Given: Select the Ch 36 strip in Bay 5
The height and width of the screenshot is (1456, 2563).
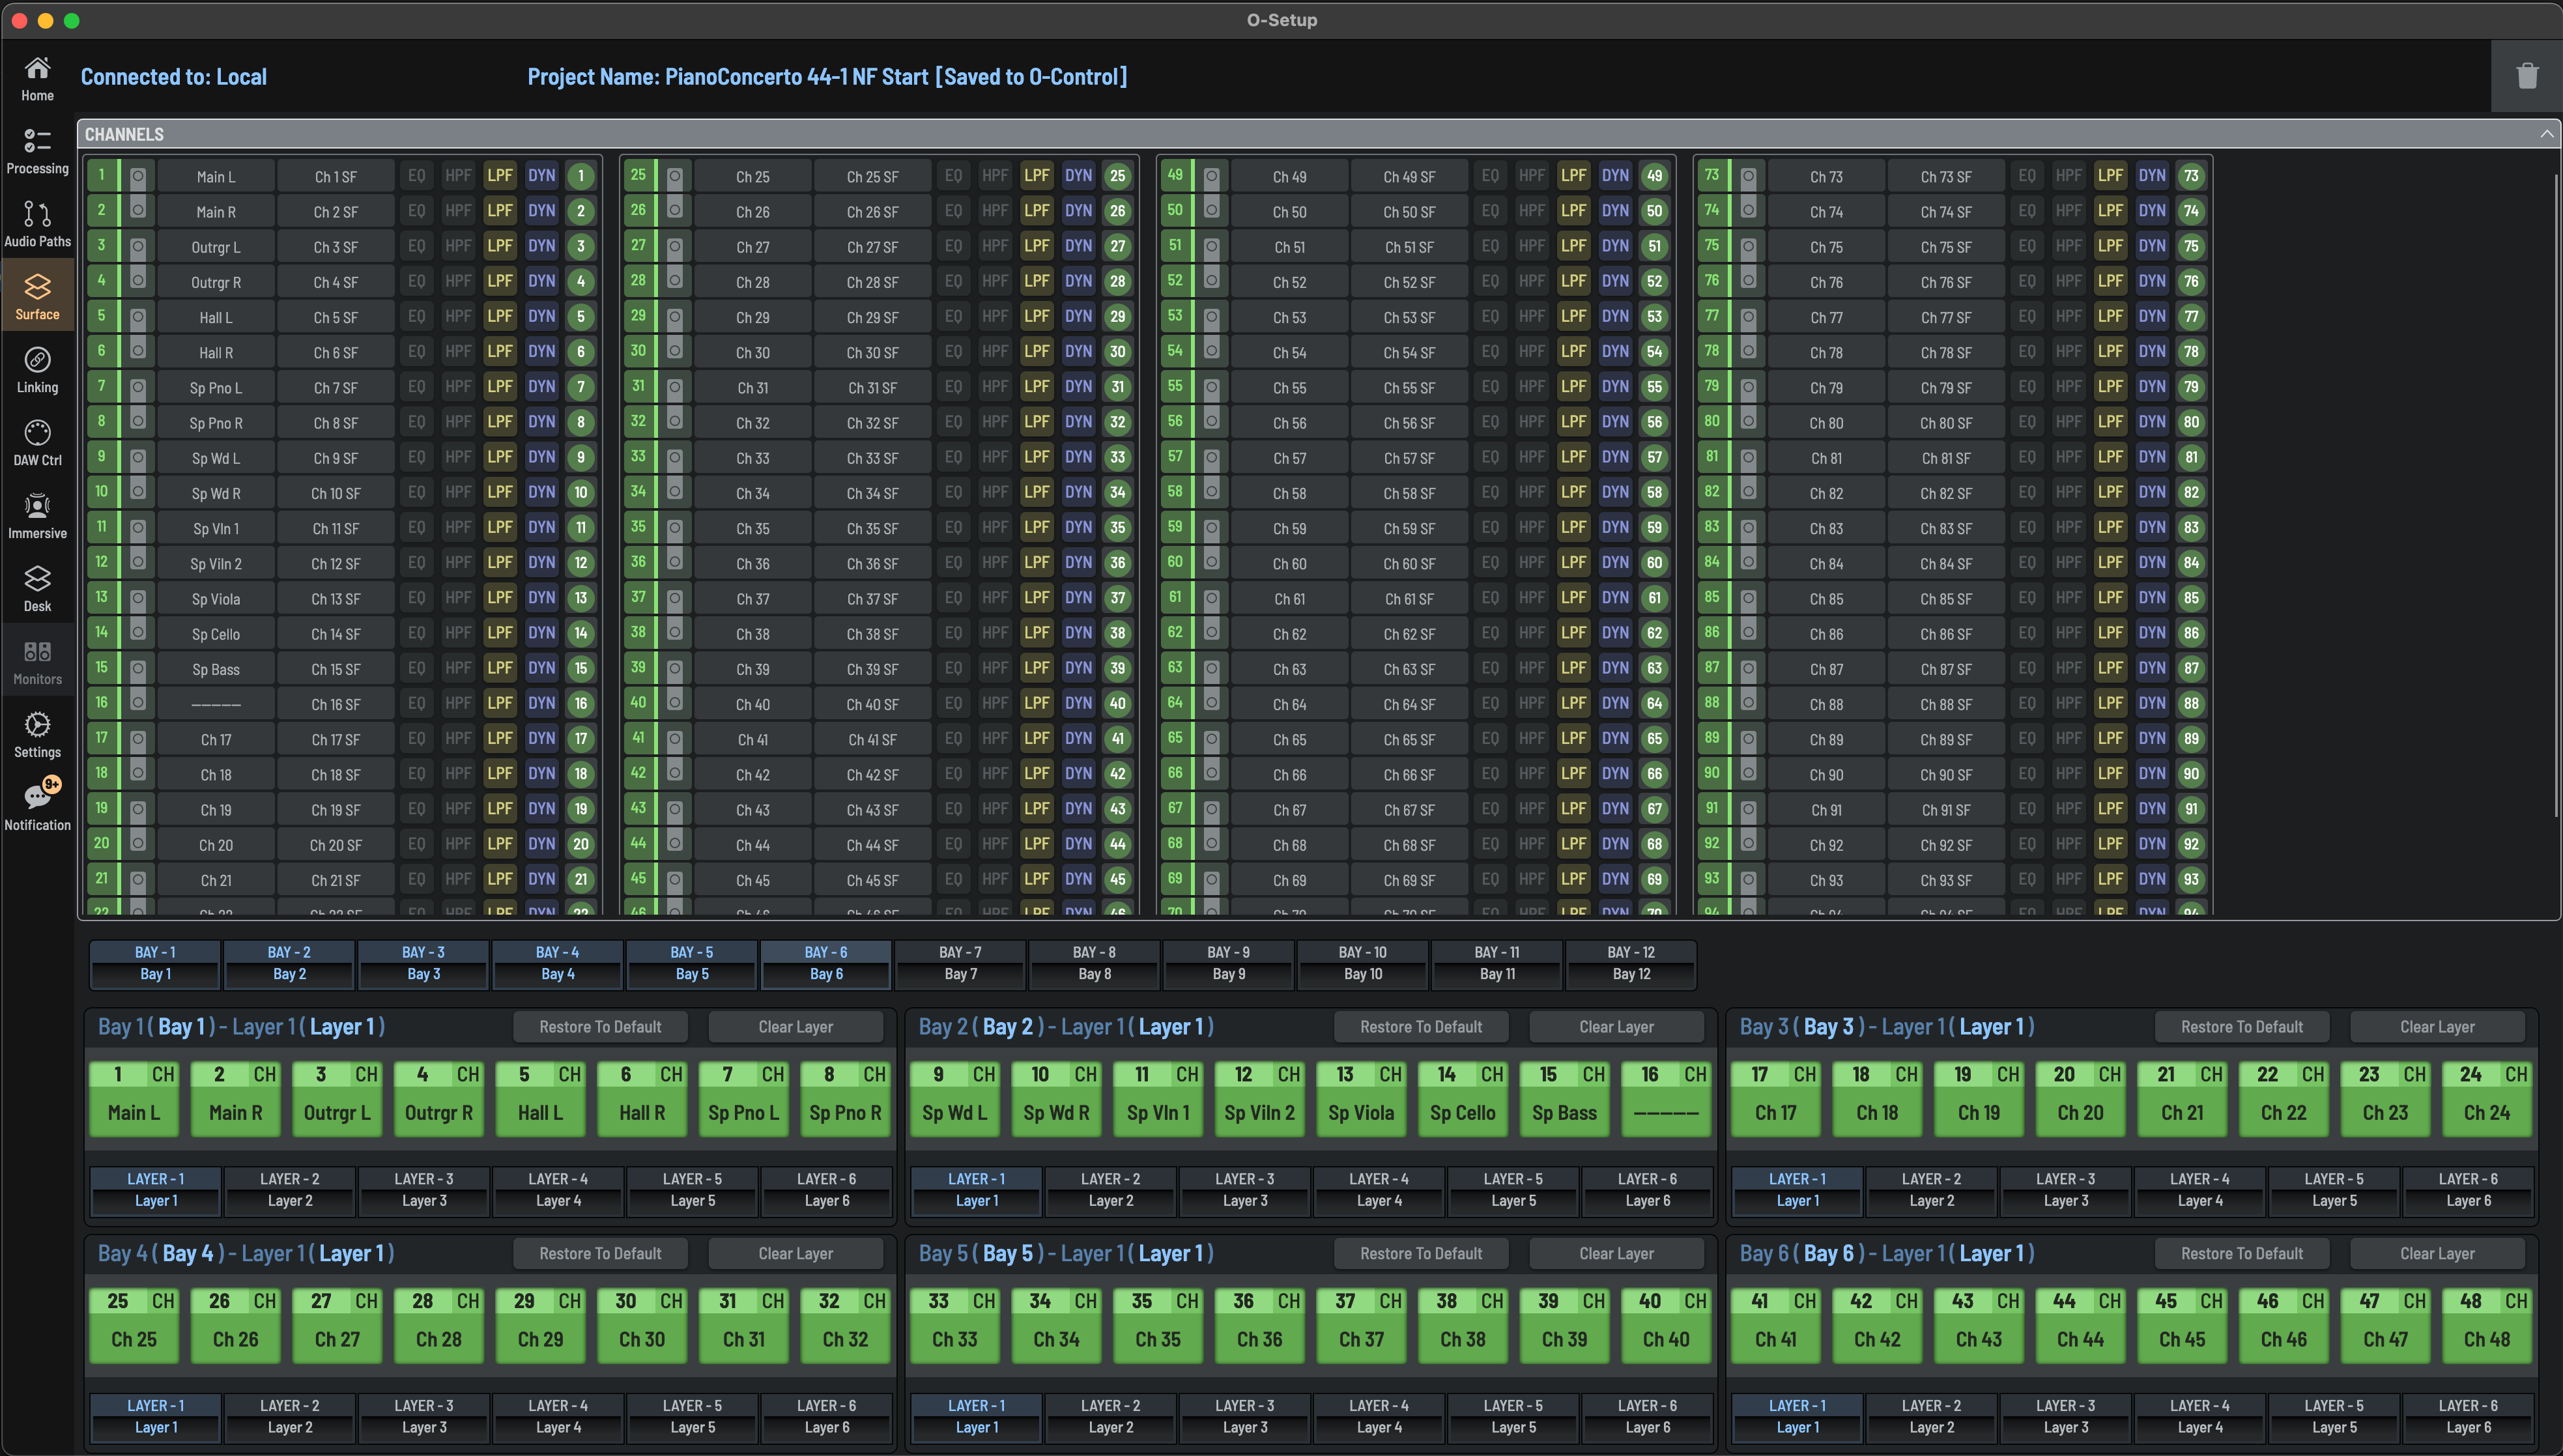Looking at the screenshot, I should [1259, 1326].
